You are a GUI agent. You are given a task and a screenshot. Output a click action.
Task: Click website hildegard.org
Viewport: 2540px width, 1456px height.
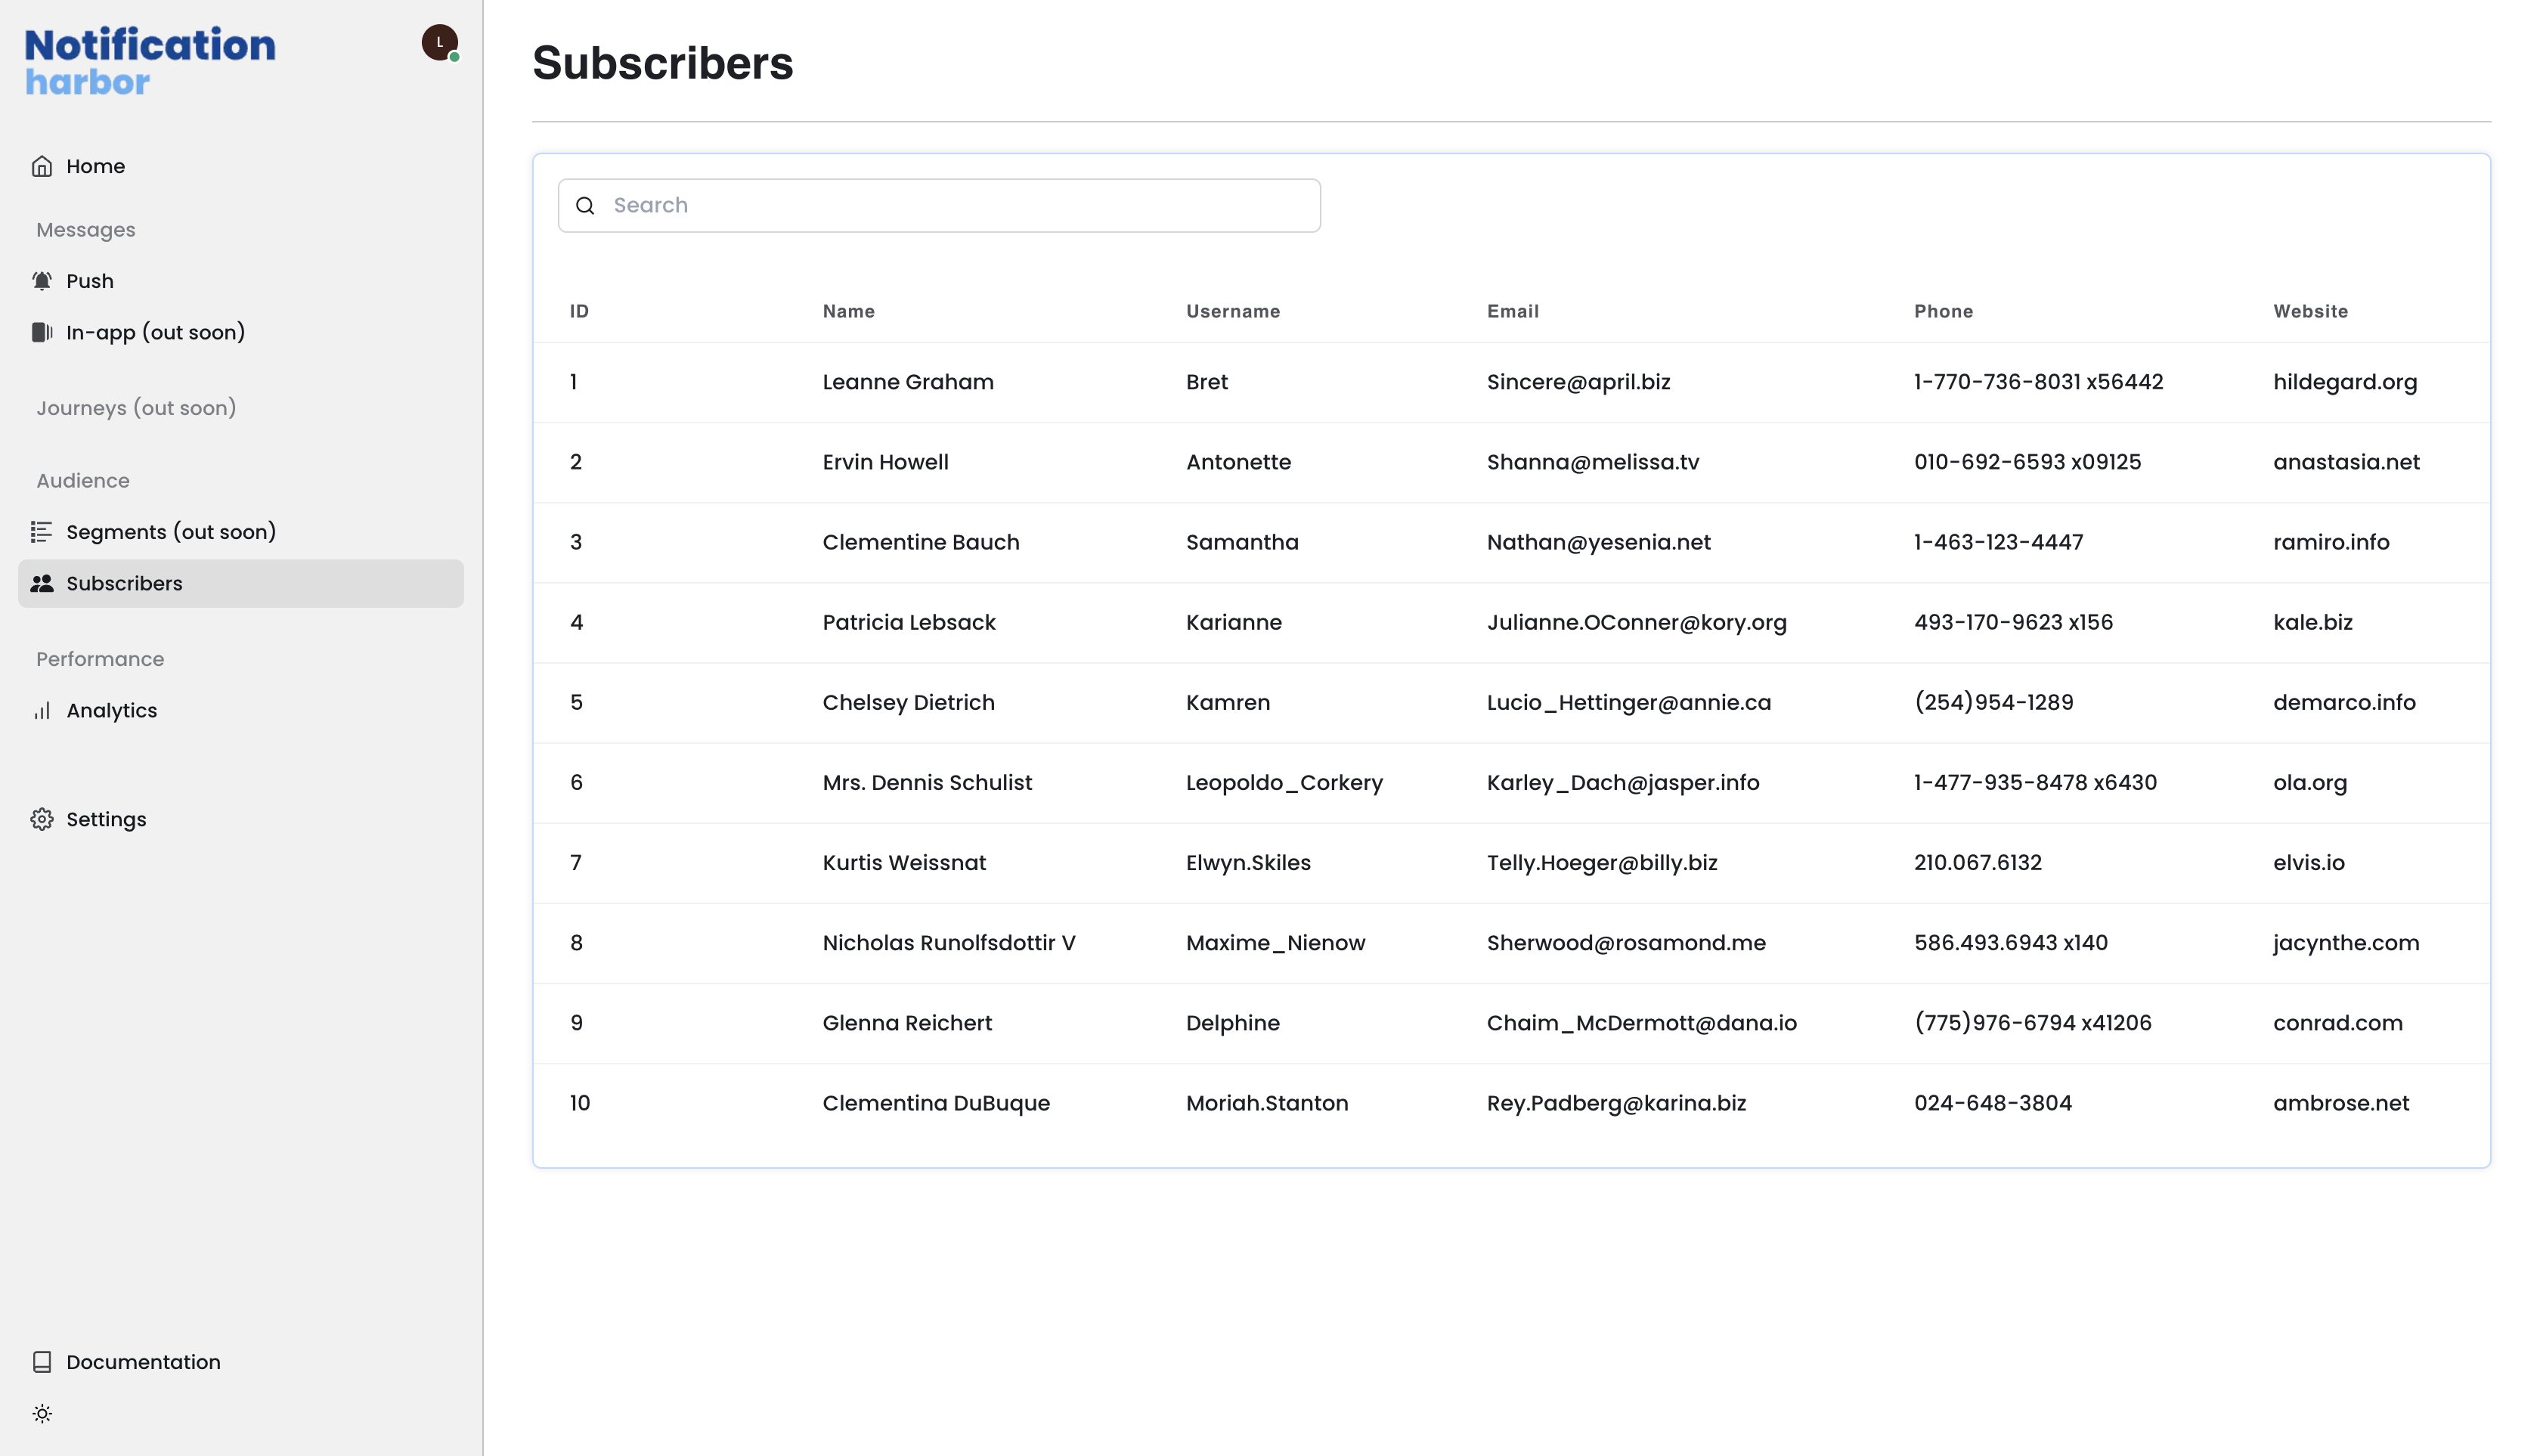click(2345, 382)
